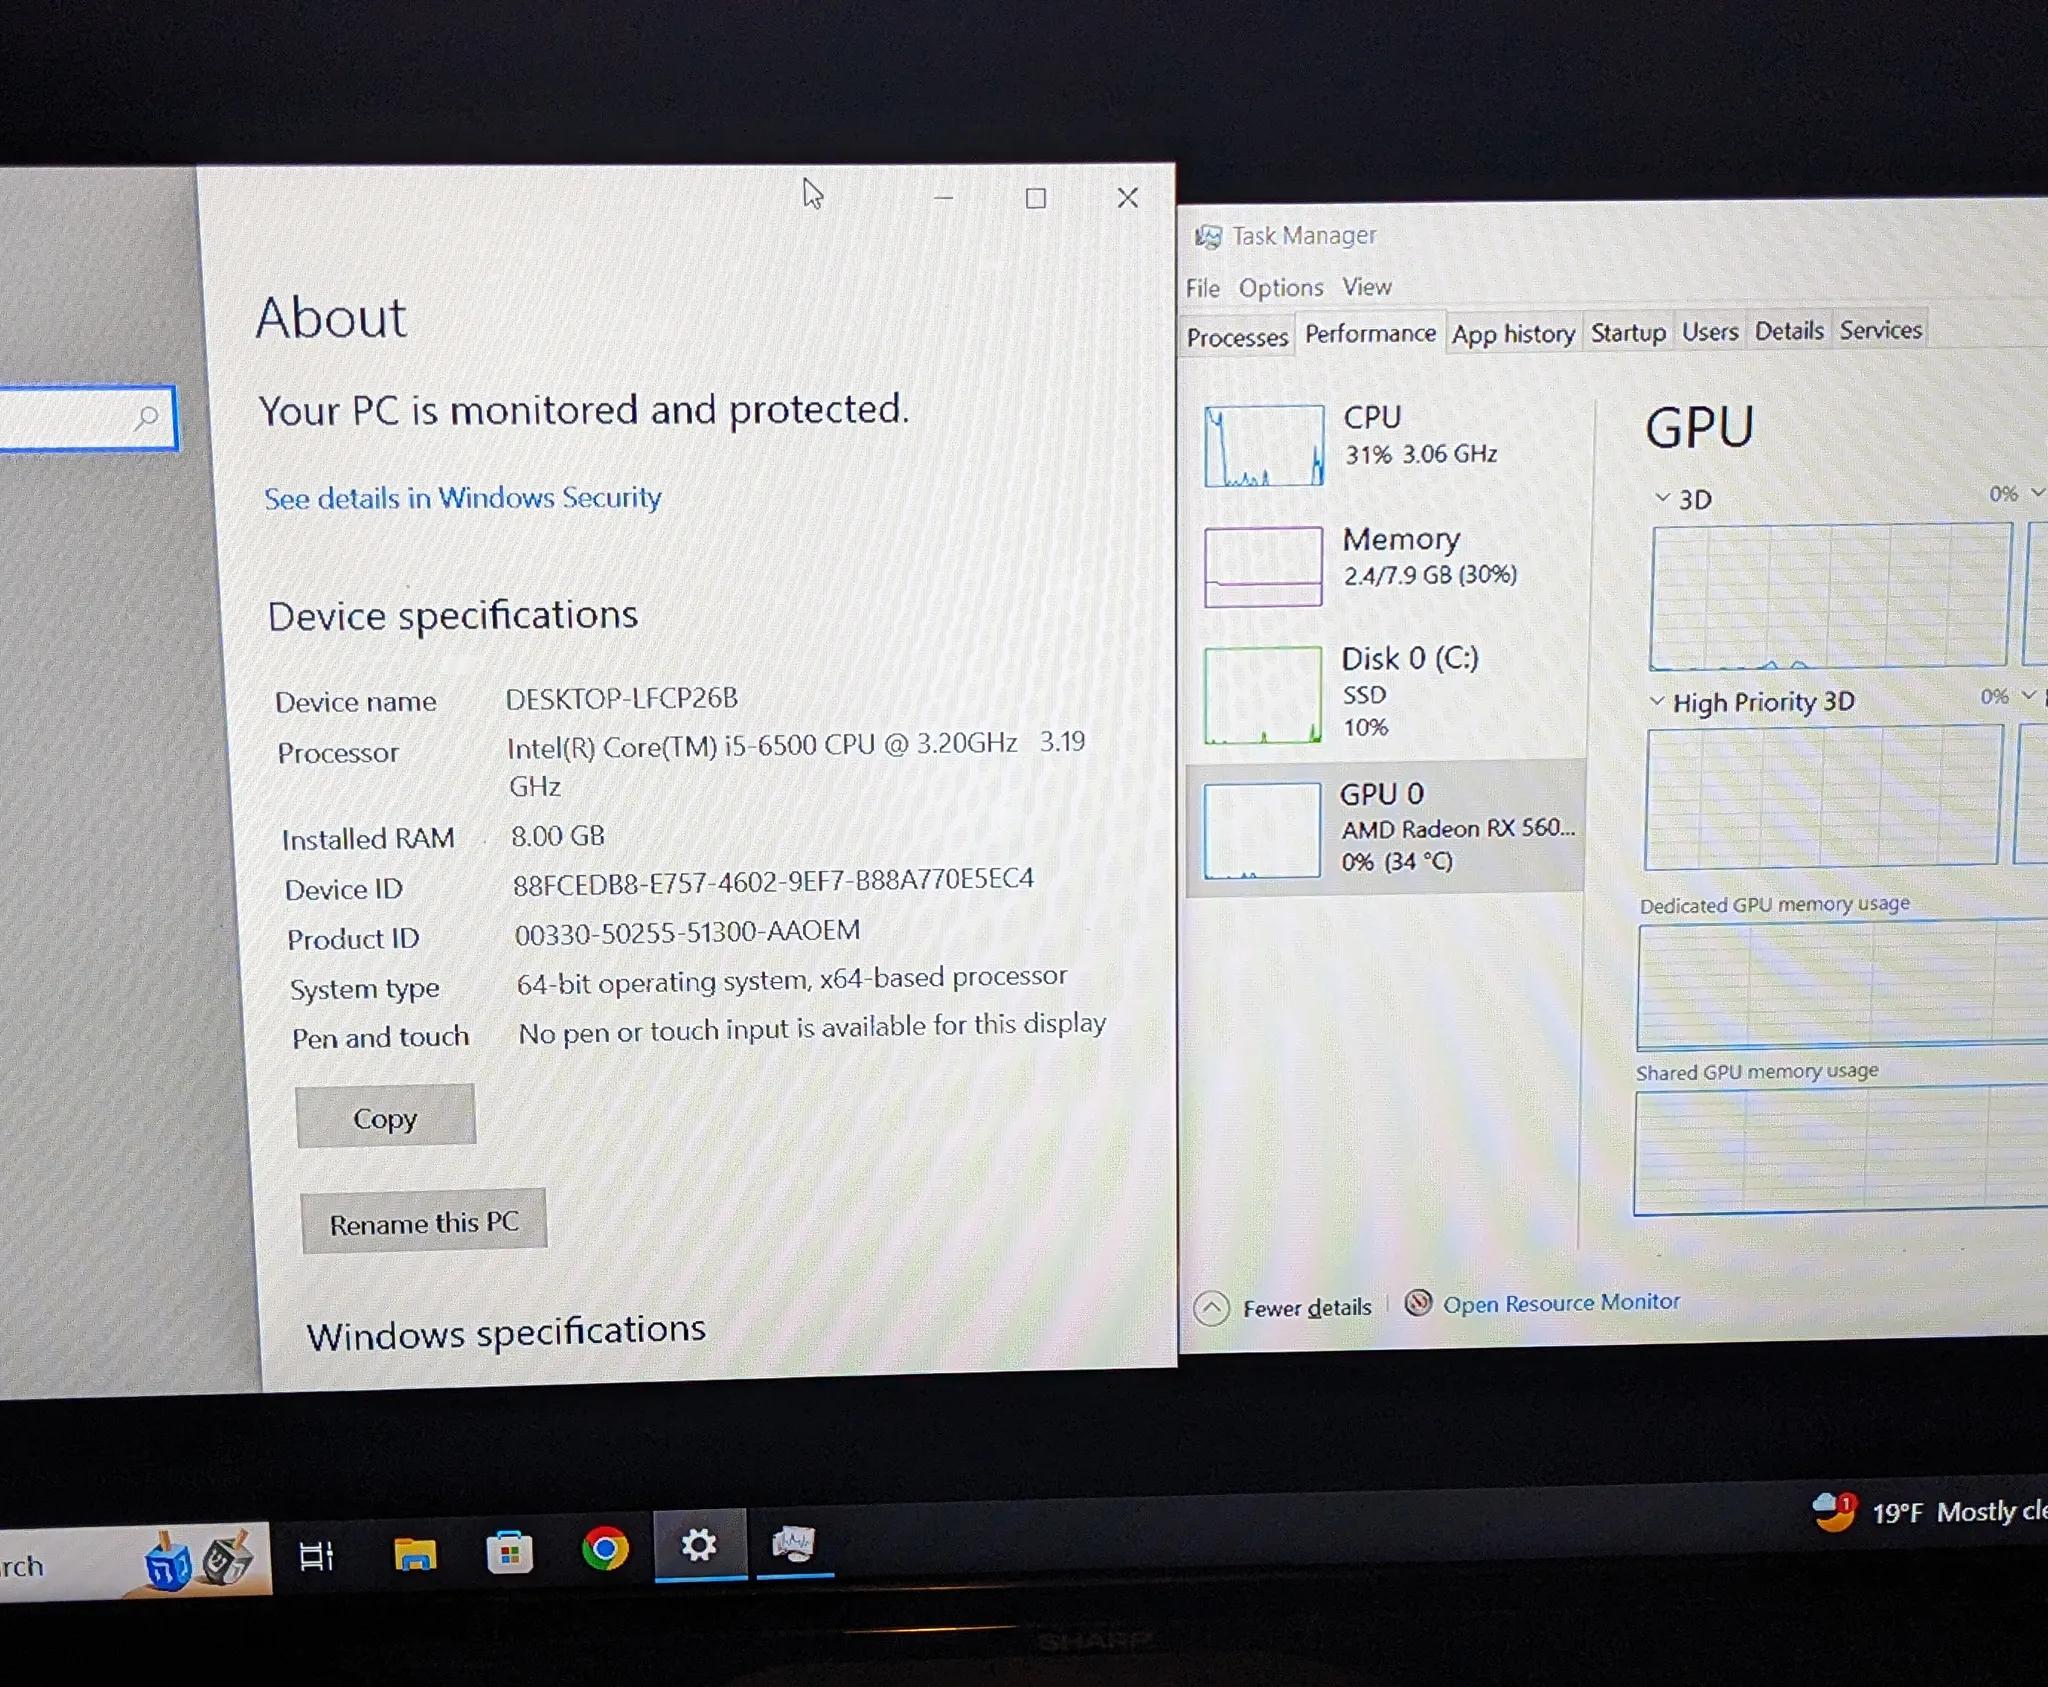Switch to the Users tab
This screenshot has height=1687, width=2048.
click(x=1710, y=332)
